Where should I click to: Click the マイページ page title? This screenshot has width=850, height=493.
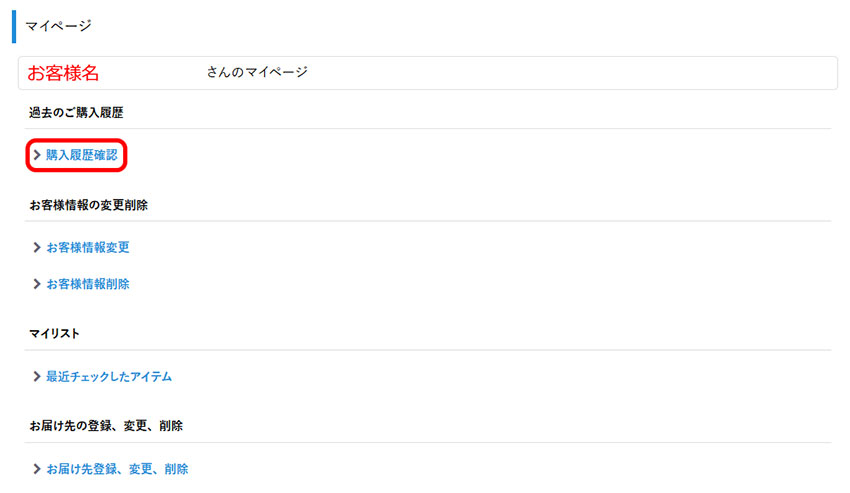point(58,26)
